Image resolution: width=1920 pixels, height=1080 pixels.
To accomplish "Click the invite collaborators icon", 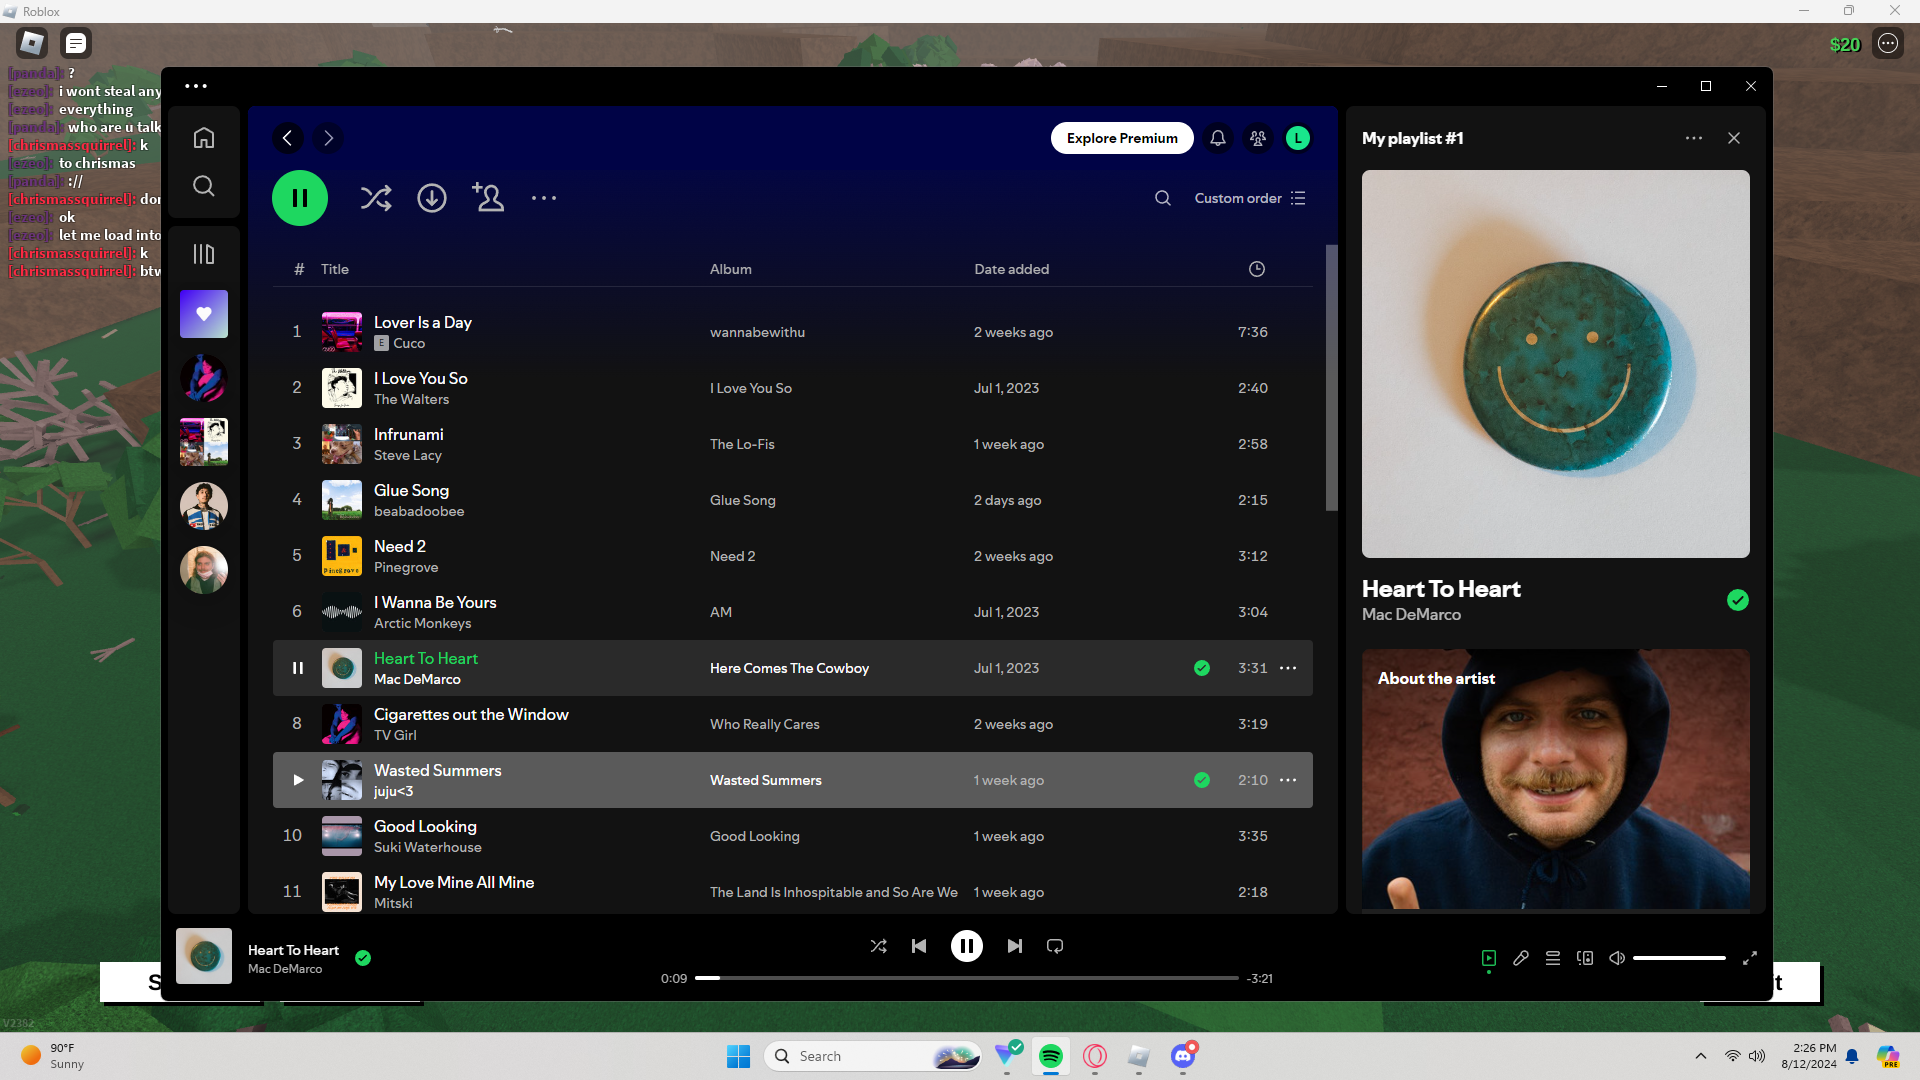I will click(x=488, y=198).
